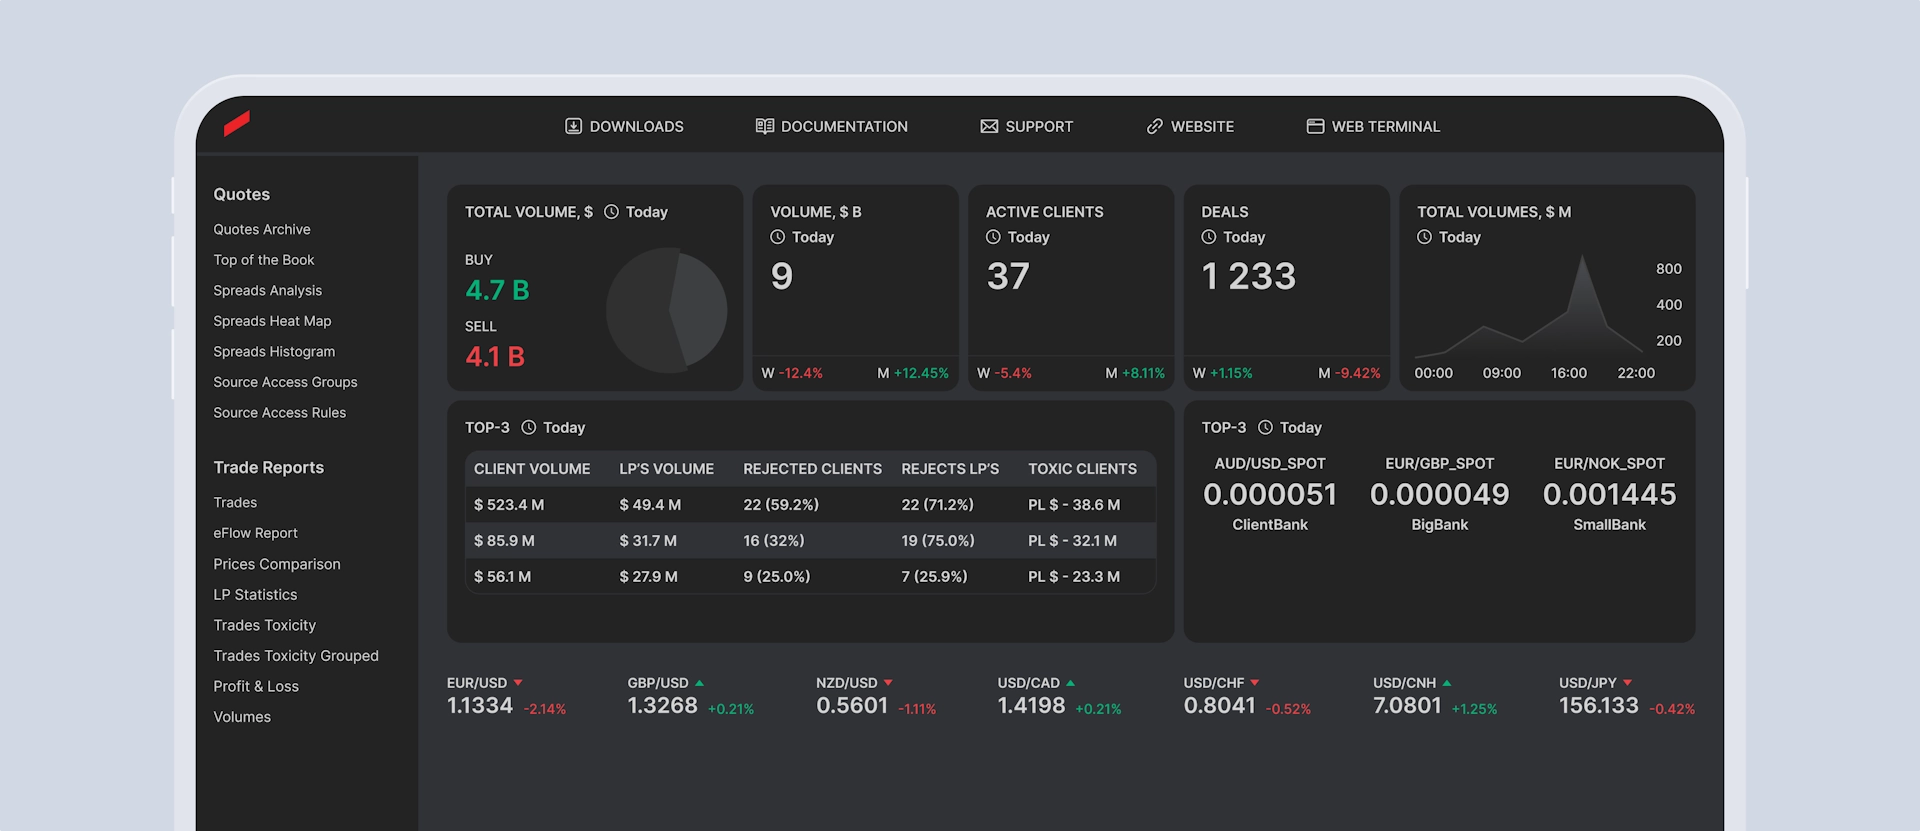Select the AUD/USD_SPOT ClientBank entry
1920x831 pixels.
[1269, 494]
